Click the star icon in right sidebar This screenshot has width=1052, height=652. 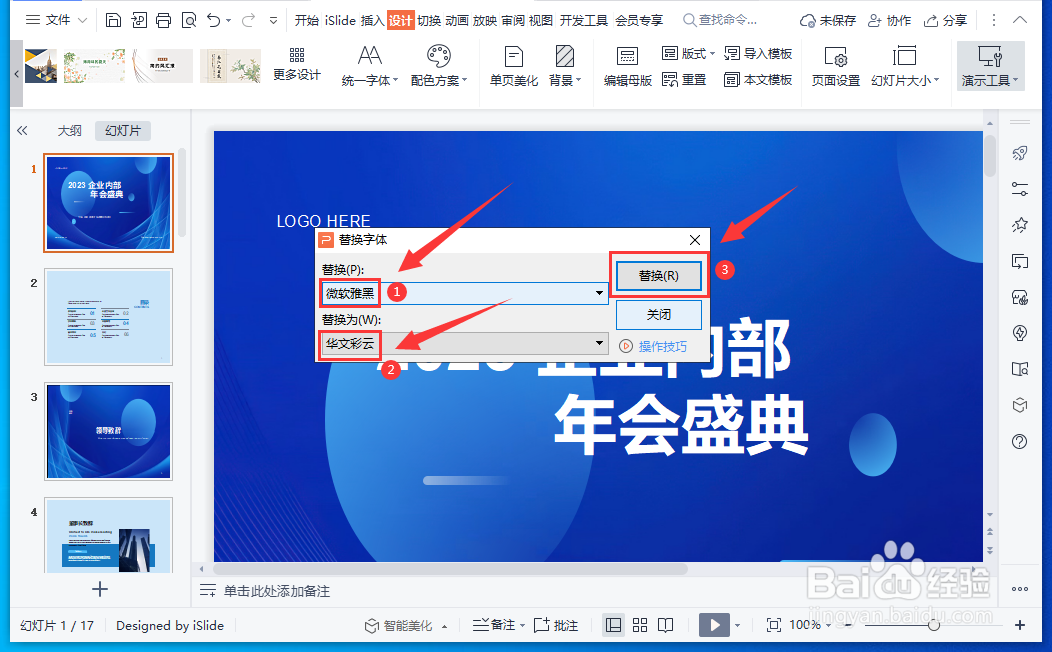point(1020,225)
